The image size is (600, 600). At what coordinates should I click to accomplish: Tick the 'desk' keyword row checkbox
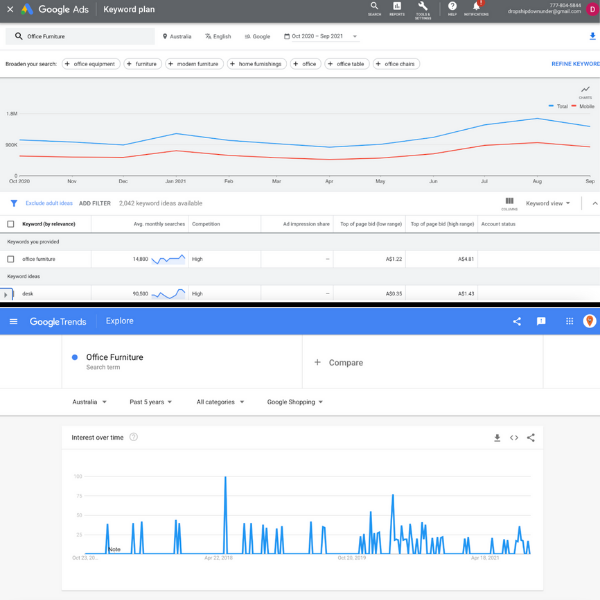click(x=11, y=294)
